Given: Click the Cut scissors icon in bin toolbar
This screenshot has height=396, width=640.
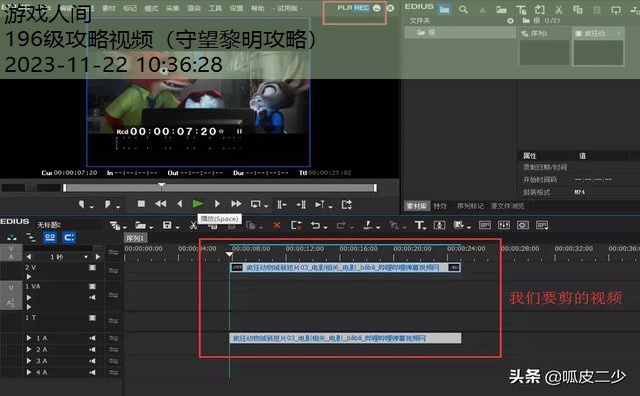Looking at the screenshot, I should pyautogui.click(x=559, y=9).
